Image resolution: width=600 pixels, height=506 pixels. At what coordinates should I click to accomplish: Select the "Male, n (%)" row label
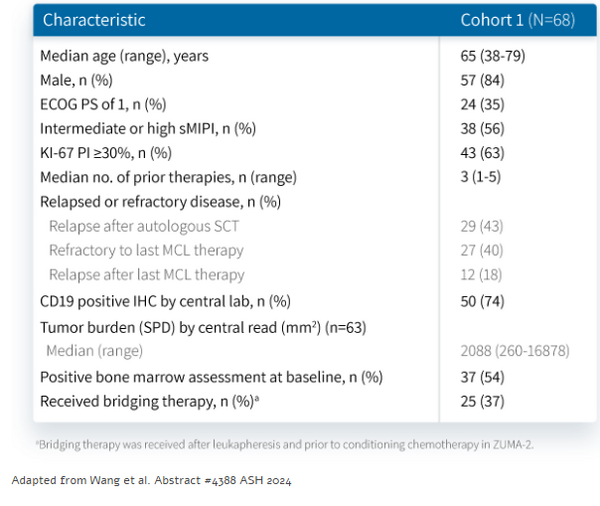pos(84,80)
